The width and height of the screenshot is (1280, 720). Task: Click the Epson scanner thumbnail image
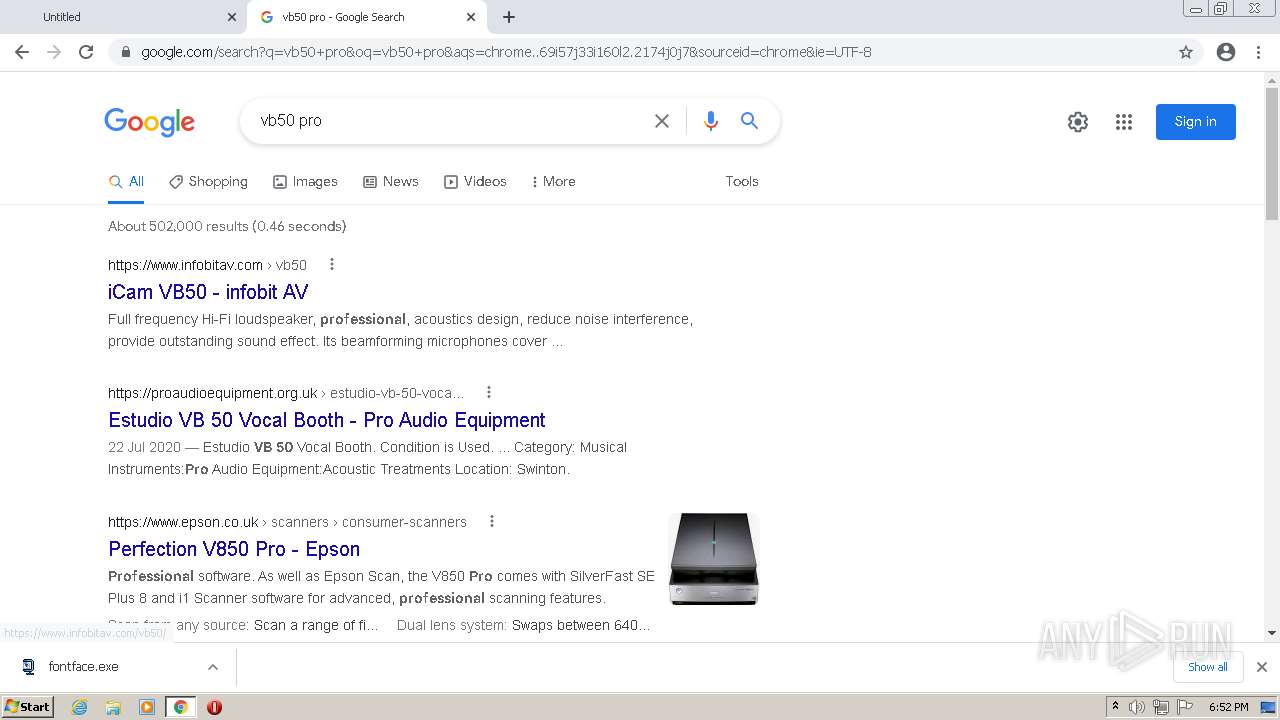(714, 559)
